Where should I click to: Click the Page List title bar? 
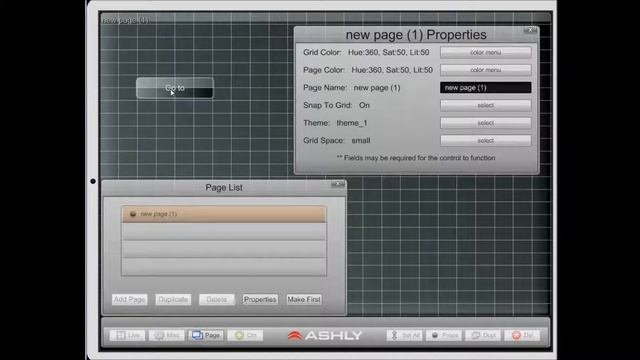[224, 188]
